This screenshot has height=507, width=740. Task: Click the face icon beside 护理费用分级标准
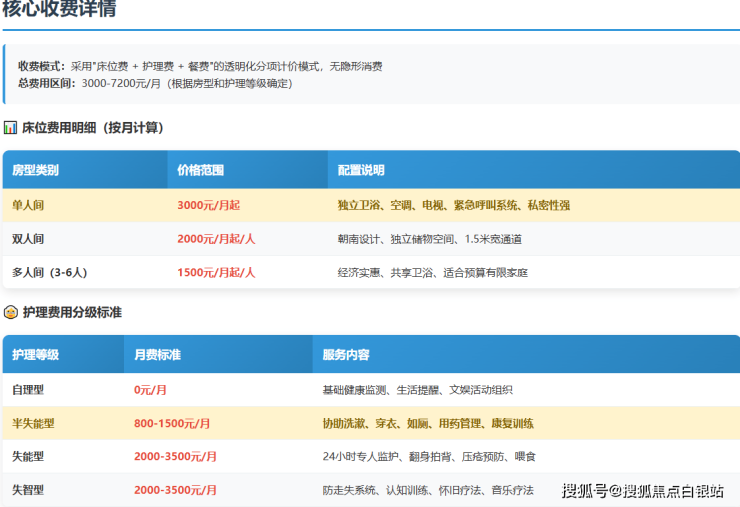click(x=10, y=312)
